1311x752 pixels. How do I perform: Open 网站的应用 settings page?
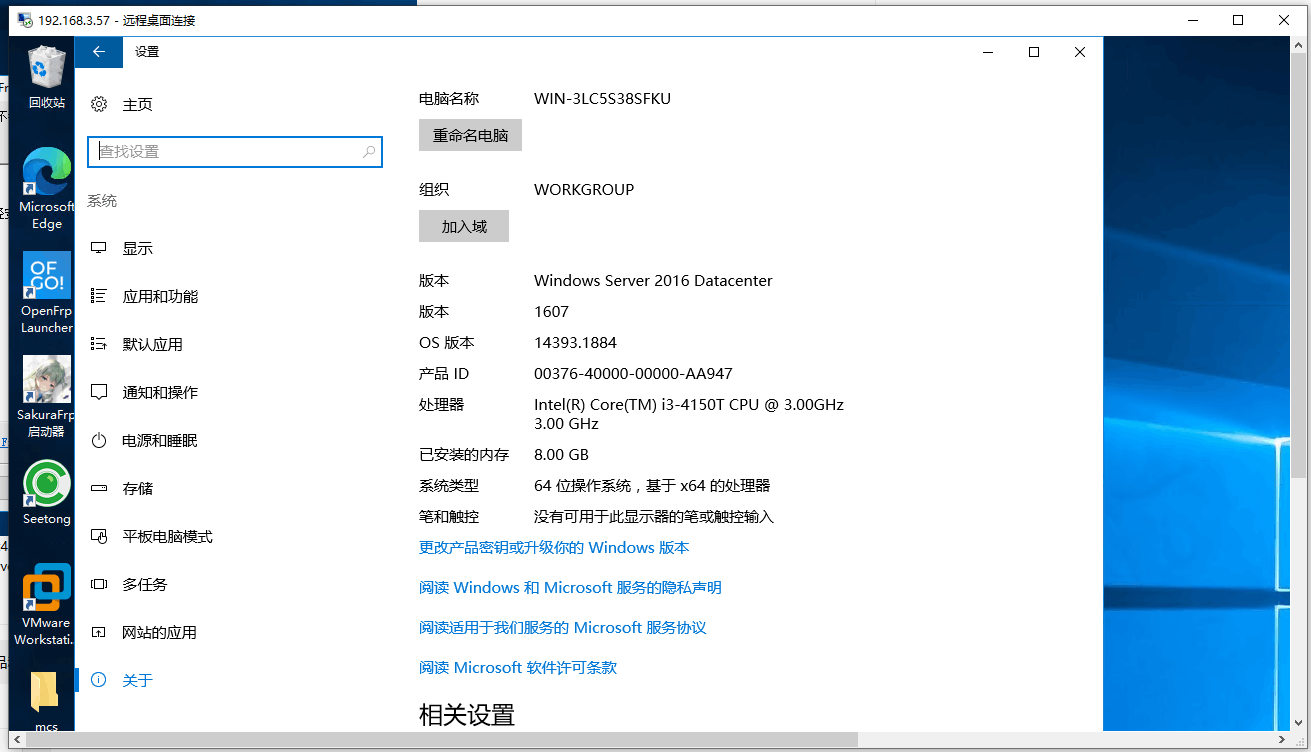(x=160, y=632)
